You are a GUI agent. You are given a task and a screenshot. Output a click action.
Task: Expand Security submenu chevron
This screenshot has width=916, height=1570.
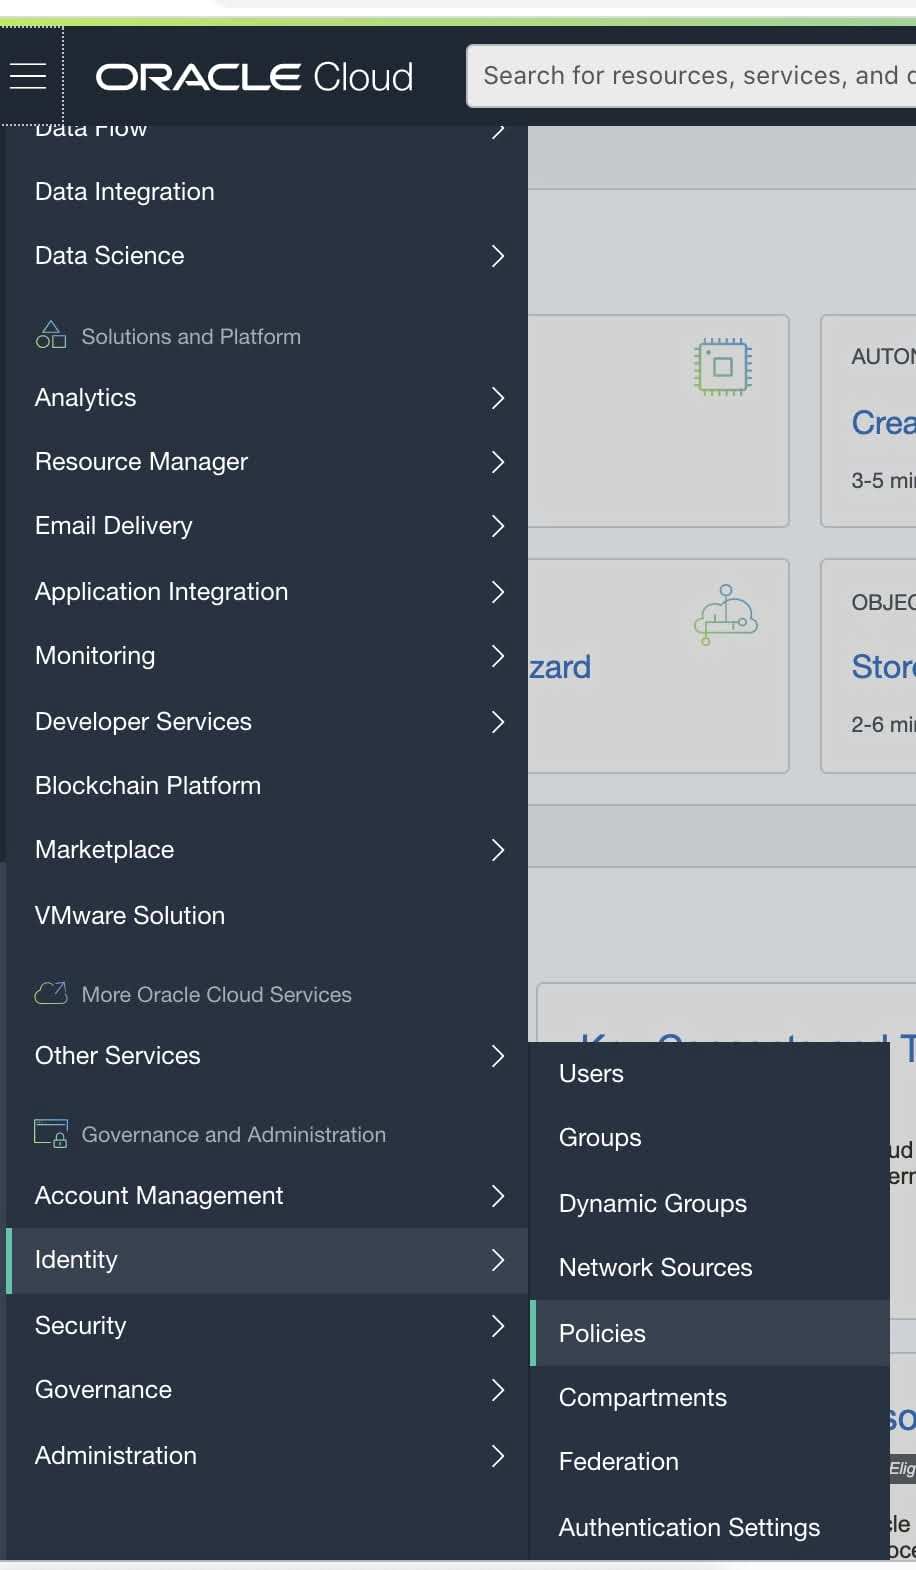tap(498, 1326)
